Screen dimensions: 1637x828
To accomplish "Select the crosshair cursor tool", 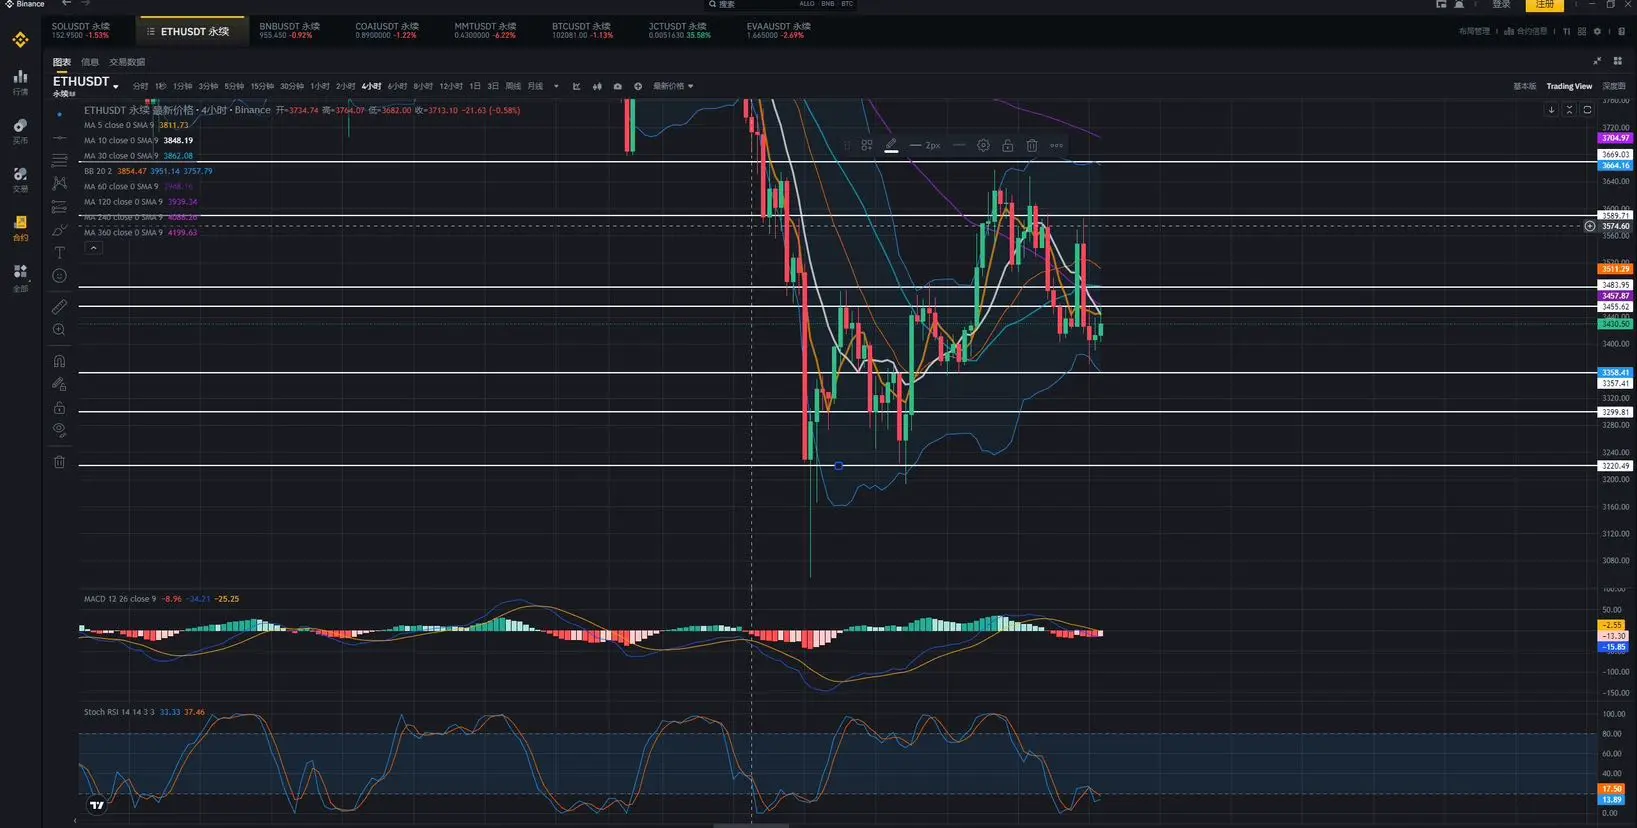I will click(59, 114).
